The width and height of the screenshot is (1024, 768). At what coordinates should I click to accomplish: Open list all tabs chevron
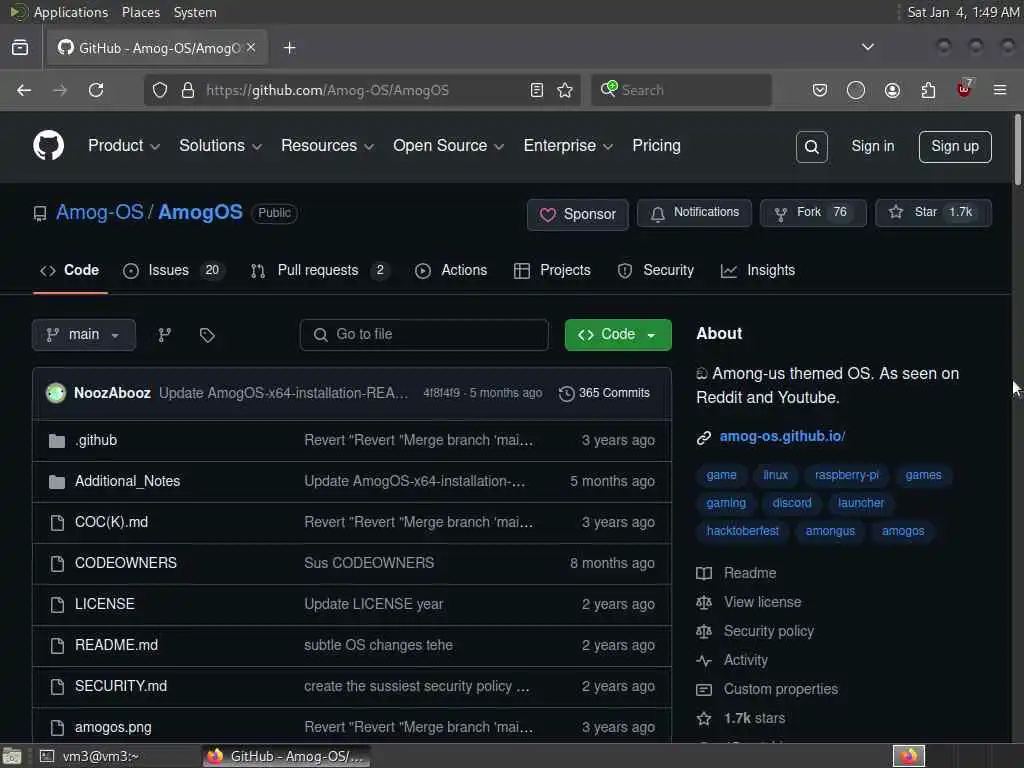click(868, 47)
